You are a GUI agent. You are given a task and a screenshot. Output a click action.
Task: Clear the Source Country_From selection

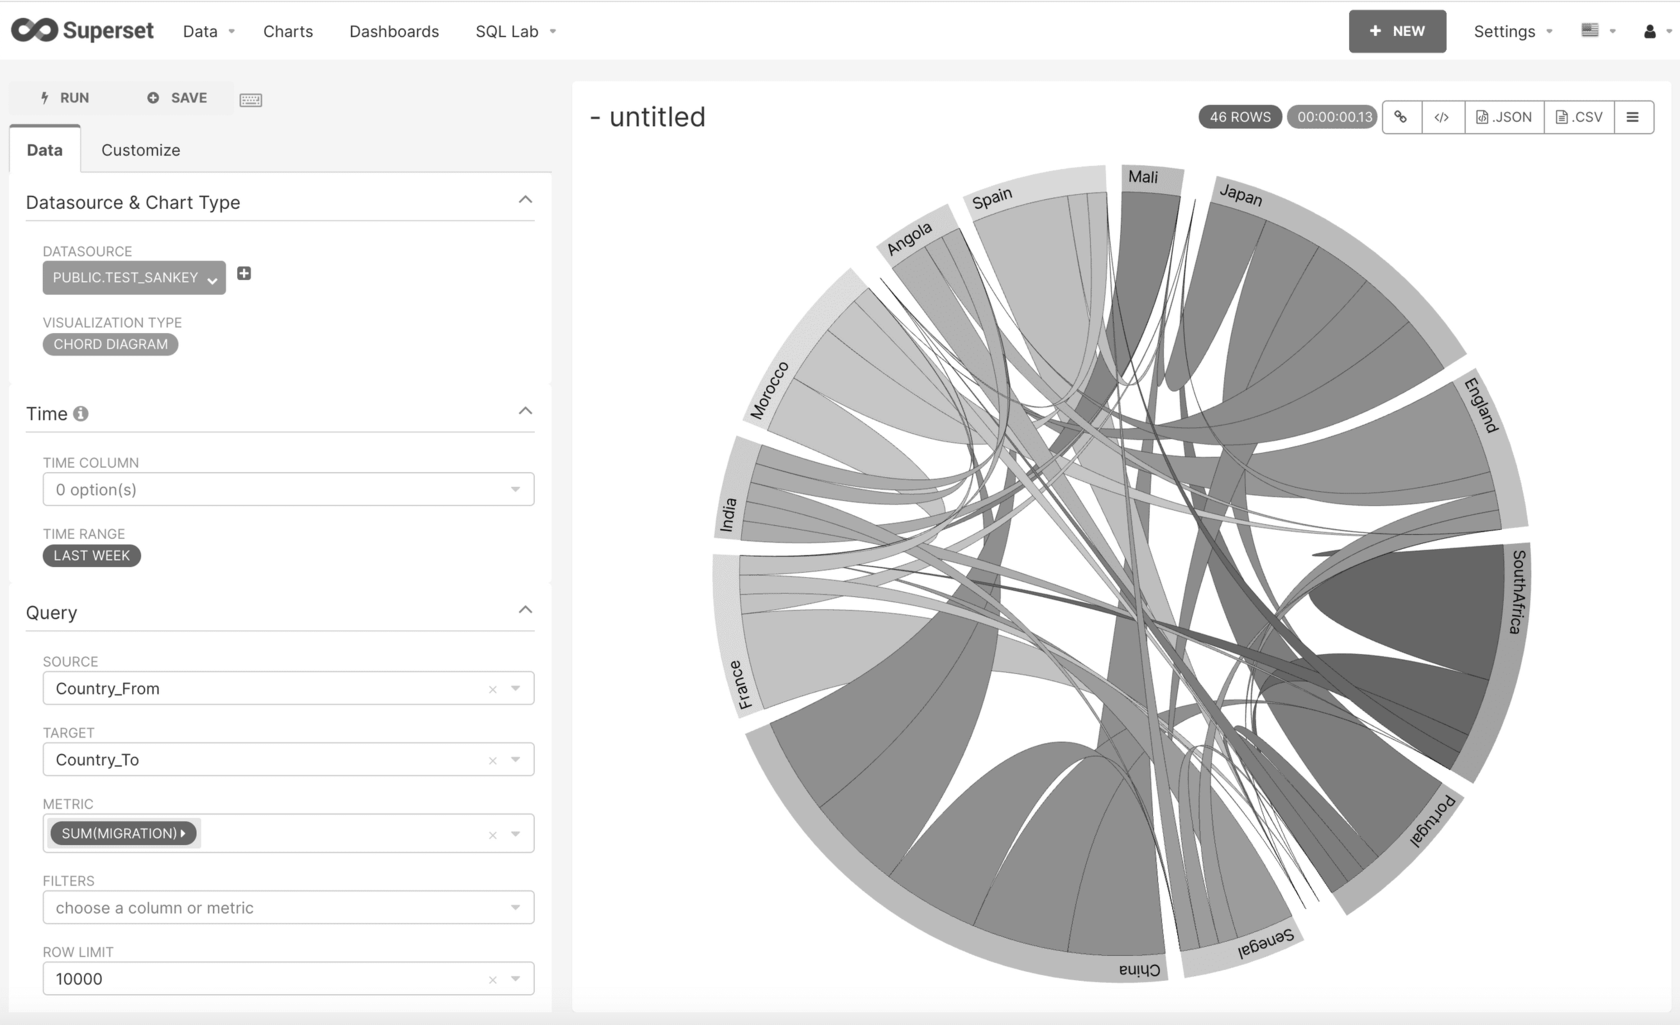click(x=492, y=689)
